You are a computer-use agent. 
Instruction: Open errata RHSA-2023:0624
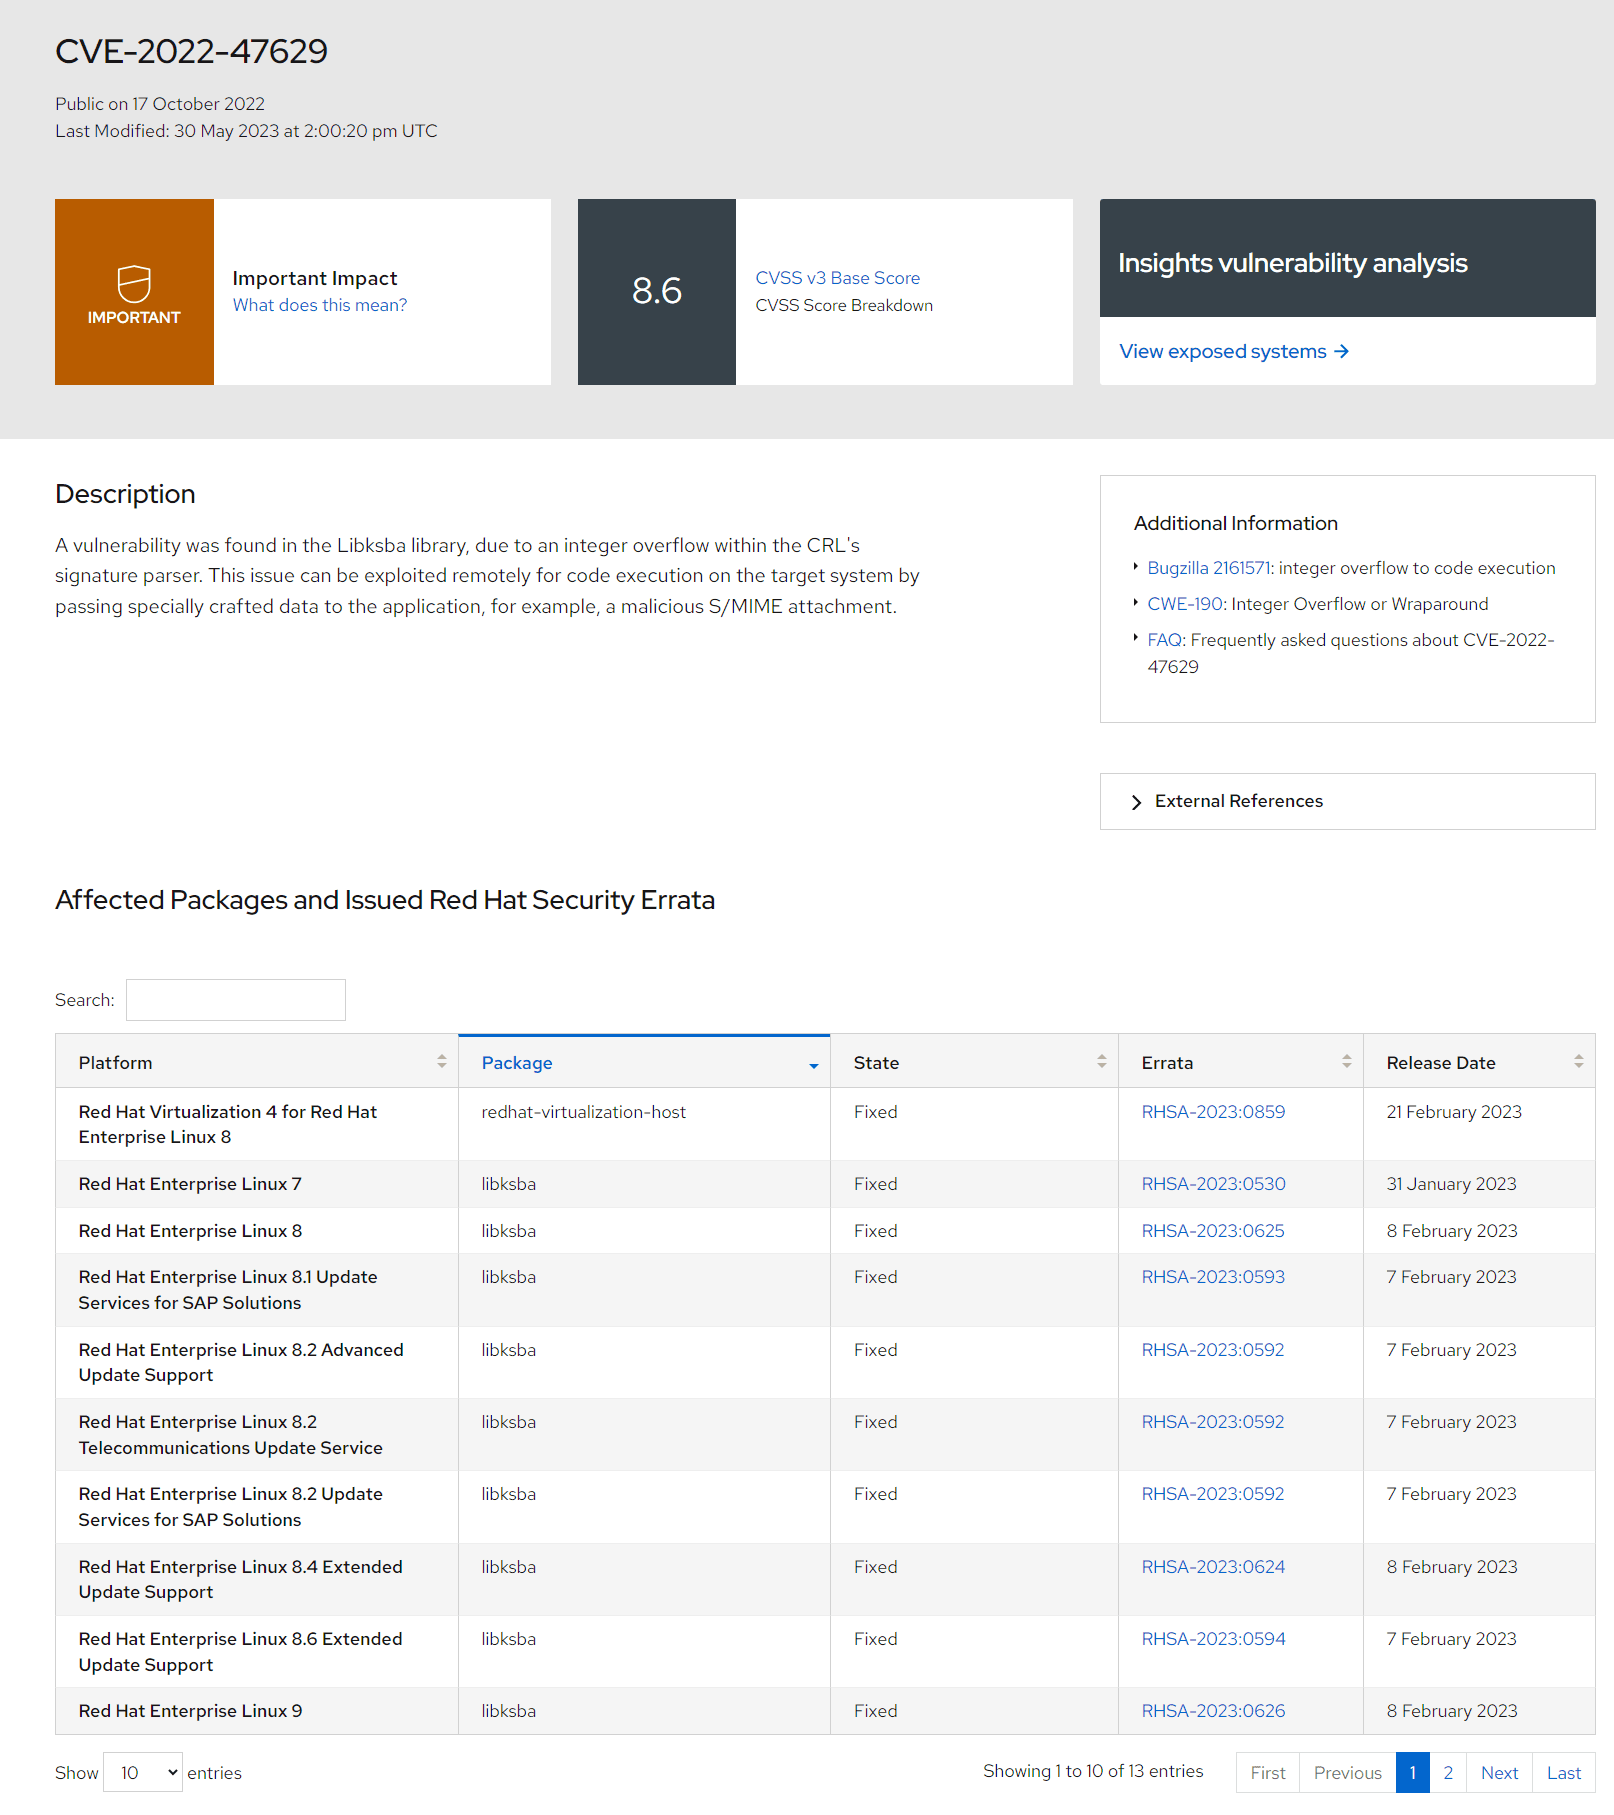coord(1213,1567)
